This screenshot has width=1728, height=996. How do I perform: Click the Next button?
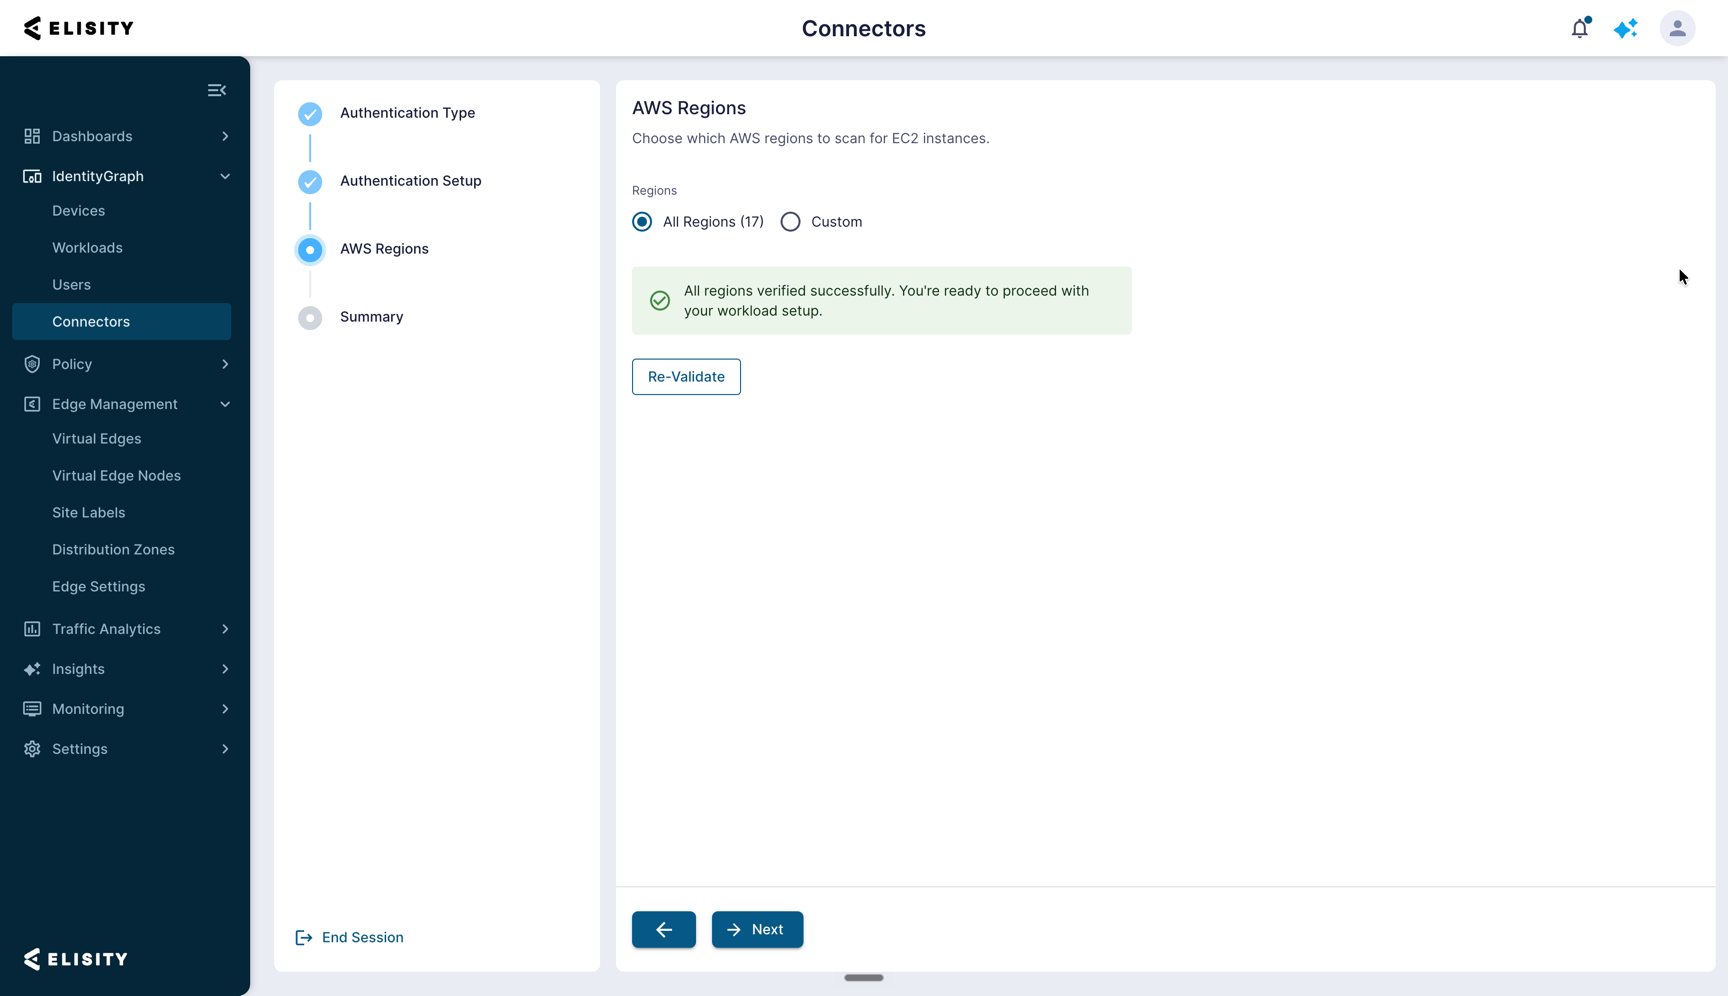point(757,930)
